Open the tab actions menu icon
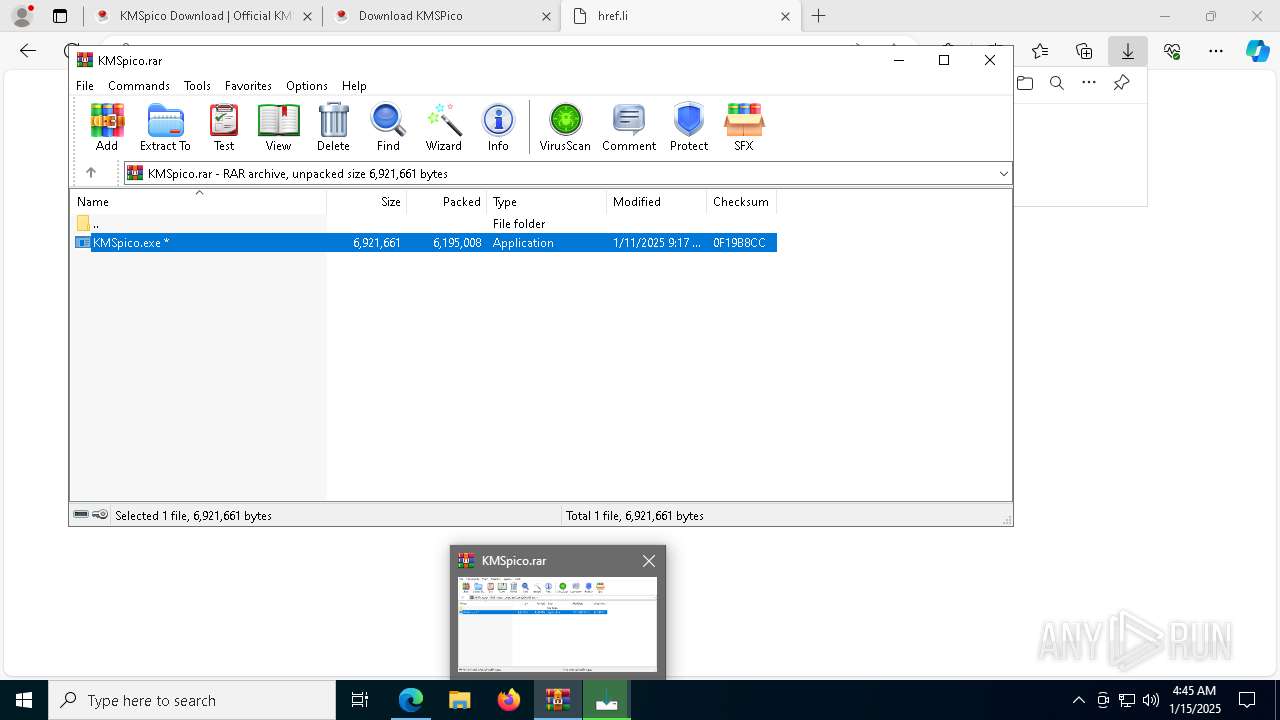The width and height of the screenshot is (1280, 720). (x=60, y=16)
